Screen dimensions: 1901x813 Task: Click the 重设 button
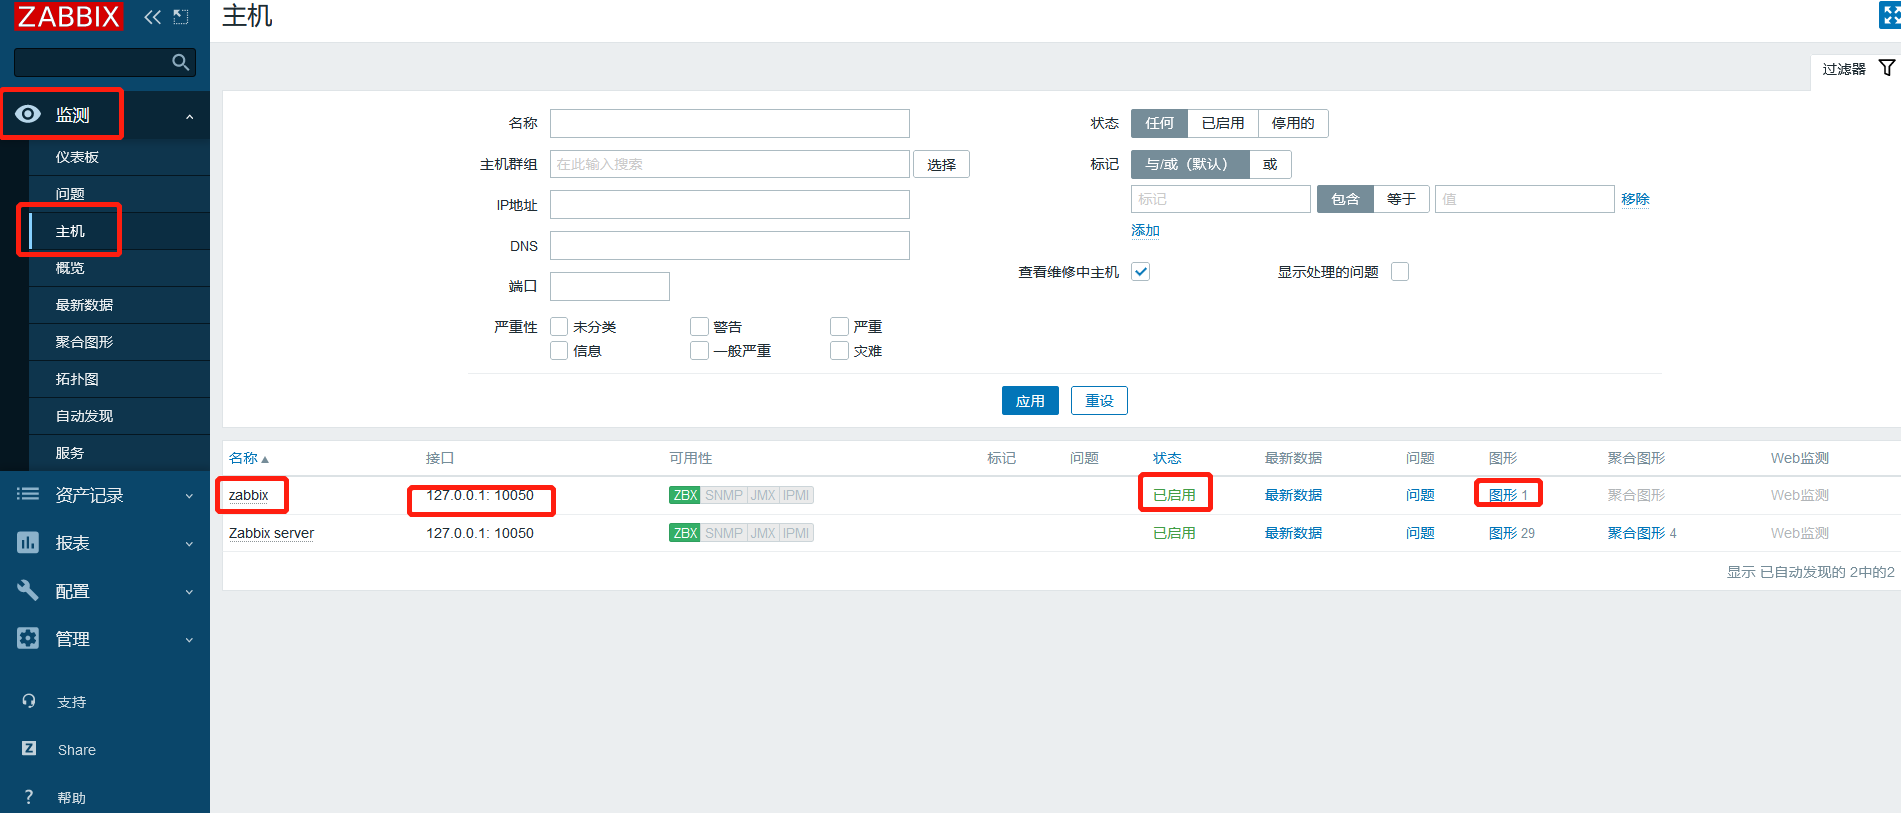pos(1099,400)
